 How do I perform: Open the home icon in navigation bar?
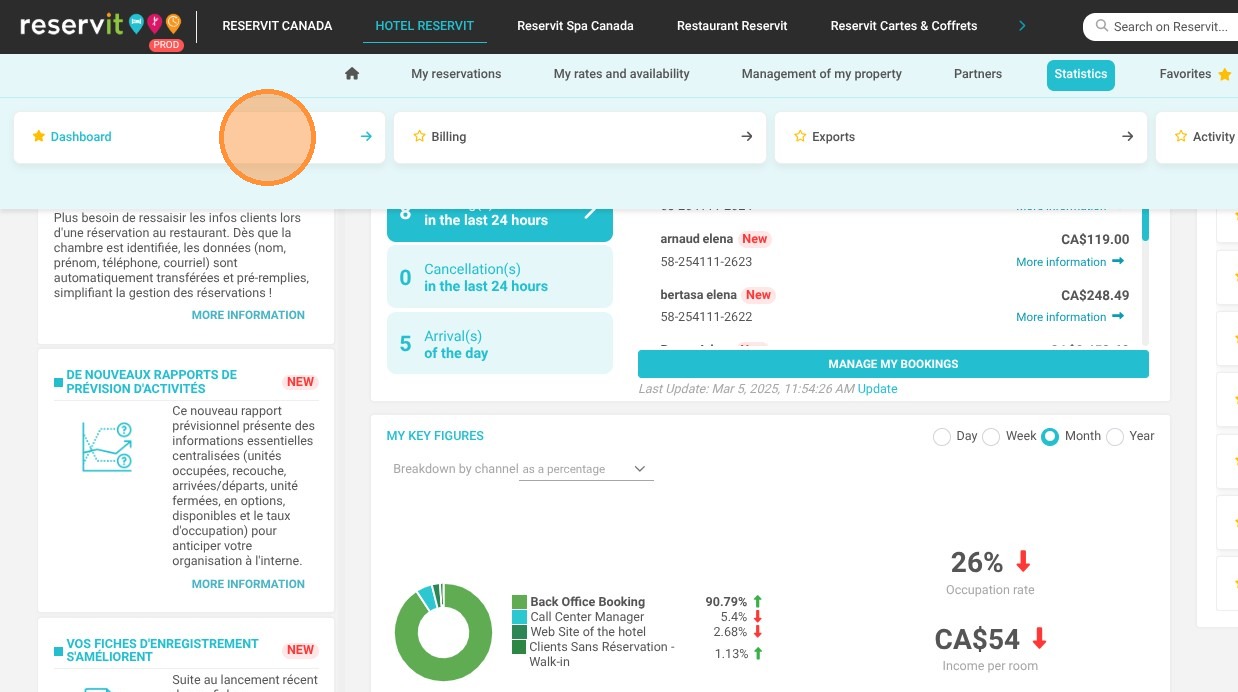[352, 74]
